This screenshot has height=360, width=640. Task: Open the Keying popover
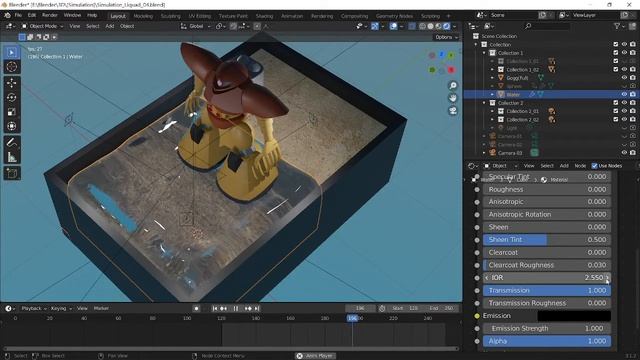coord(61,309)
